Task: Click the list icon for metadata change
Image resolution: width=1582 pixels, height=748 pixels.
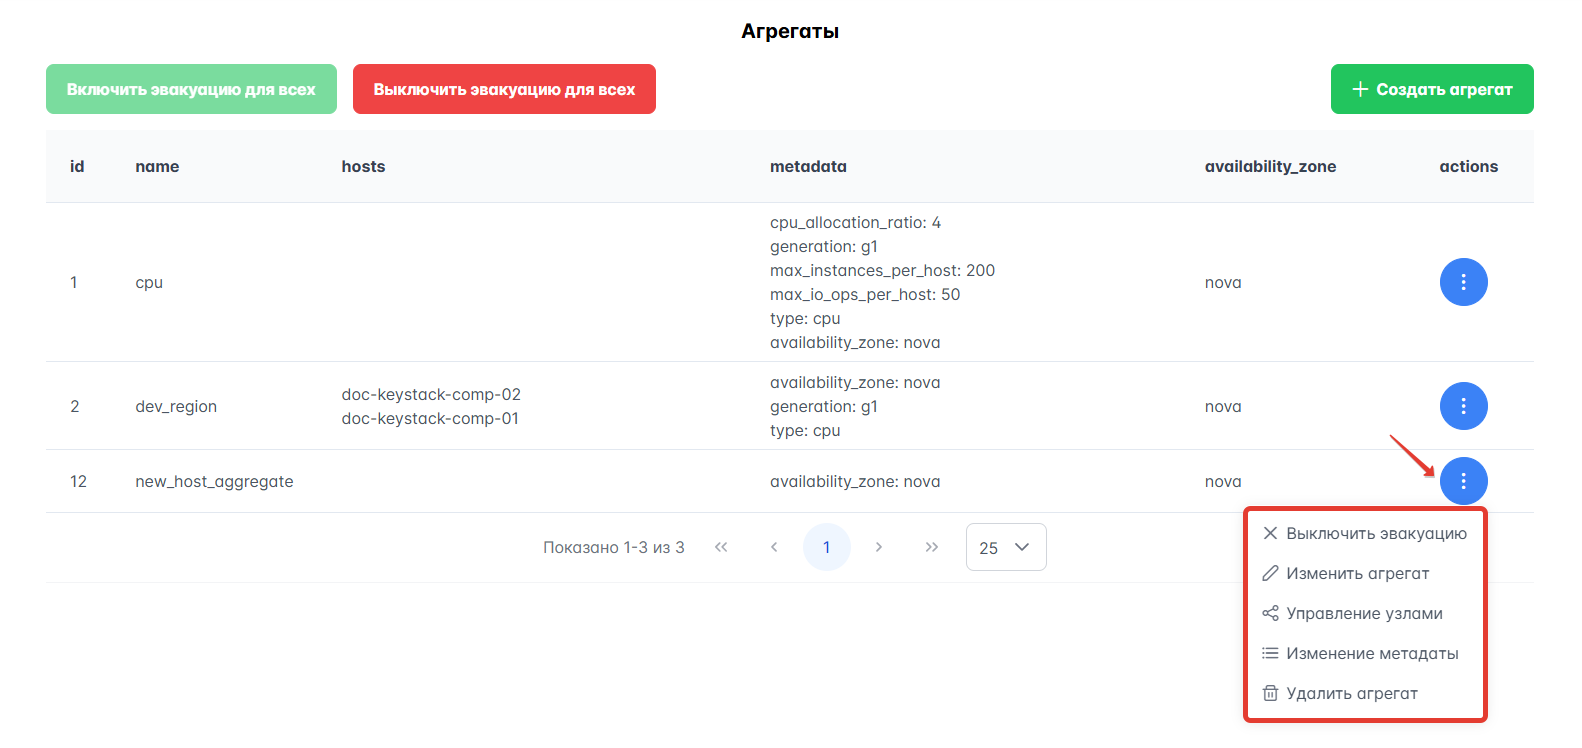Action: 1270,653
